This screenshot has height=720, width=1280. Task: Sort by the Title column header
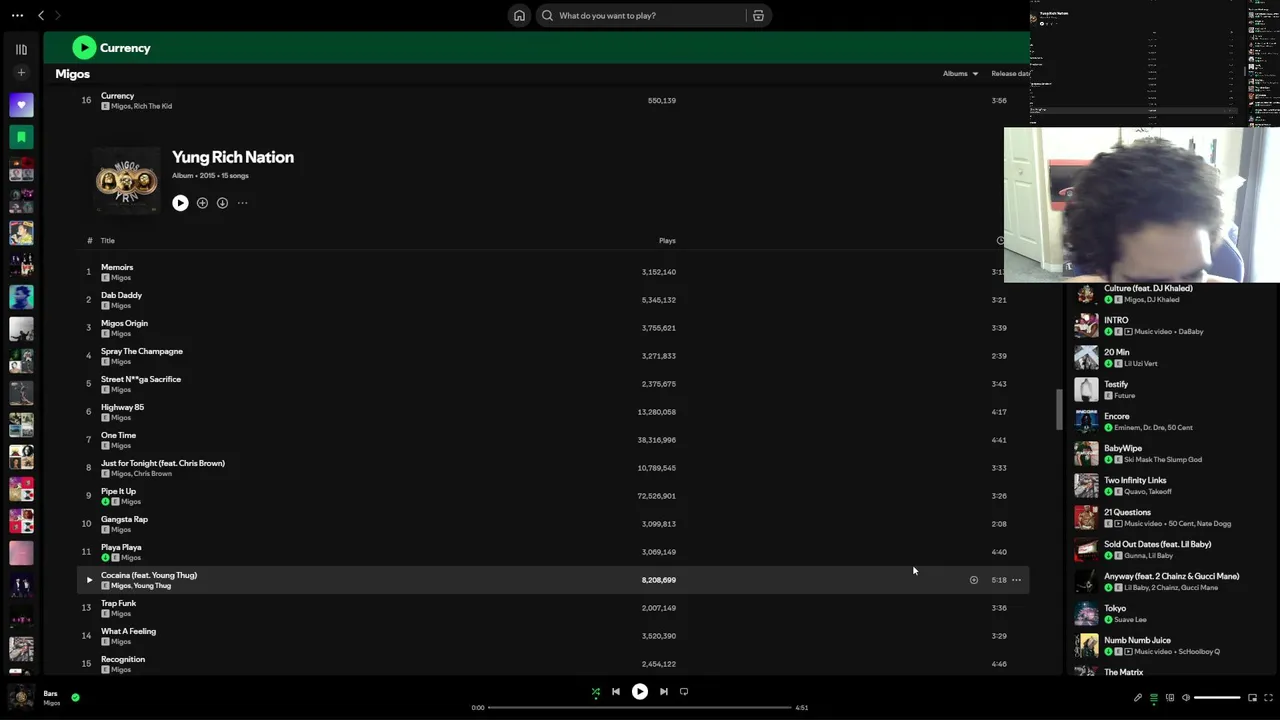(x=108, y=240)
